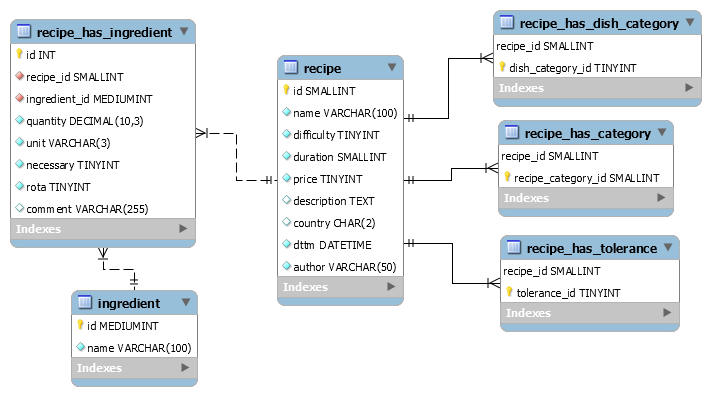This screenshot has height=396, width=711.
Task: Click diamond icon beside ingredient name VARCHAR(100)
Action: (81, 347)
